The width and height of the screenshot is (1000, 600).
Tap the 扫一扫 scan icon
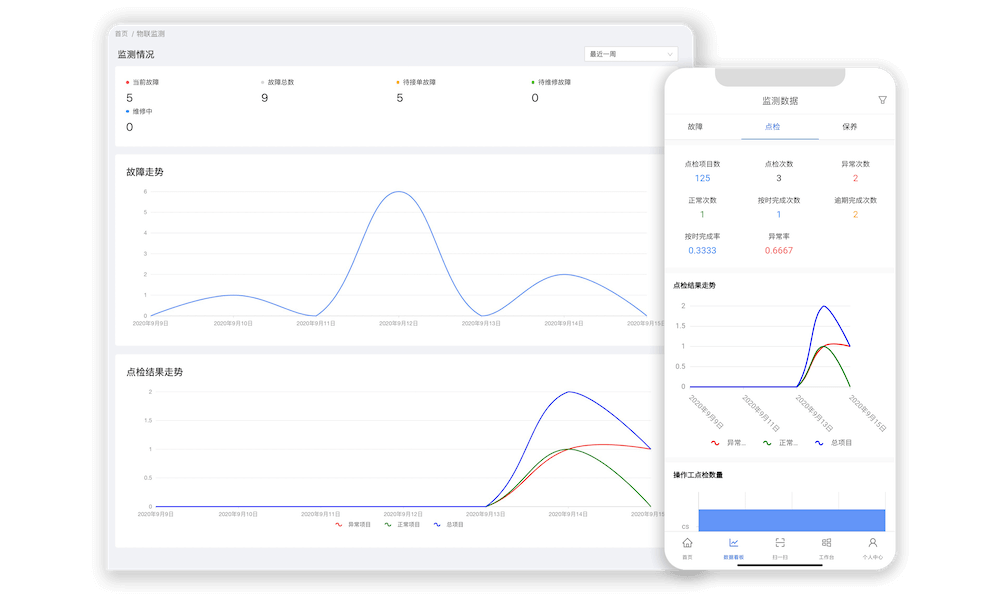(x=780, y=545)
